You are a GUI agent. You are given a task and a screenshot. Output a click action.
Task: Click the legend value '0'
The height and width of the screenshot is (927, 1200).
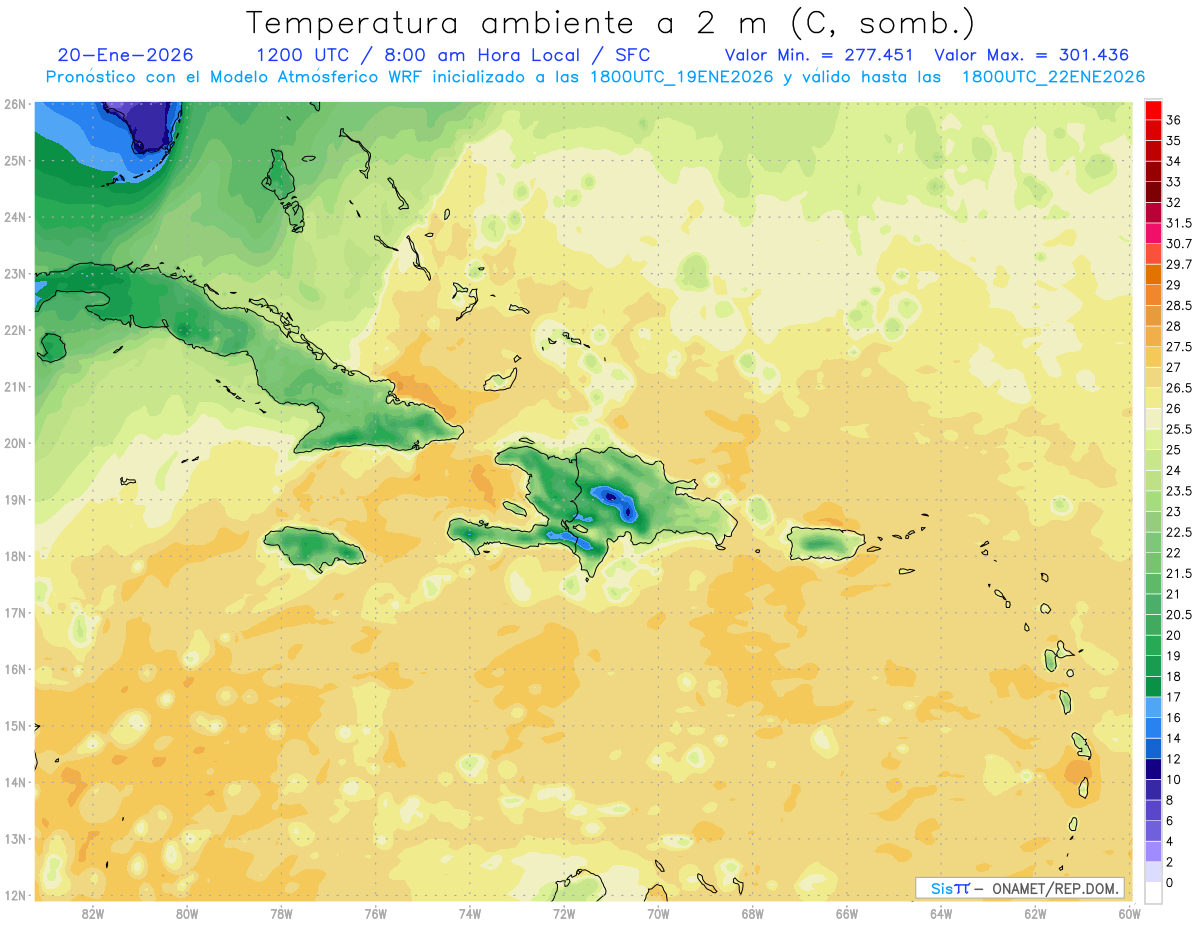point(1170,883)
